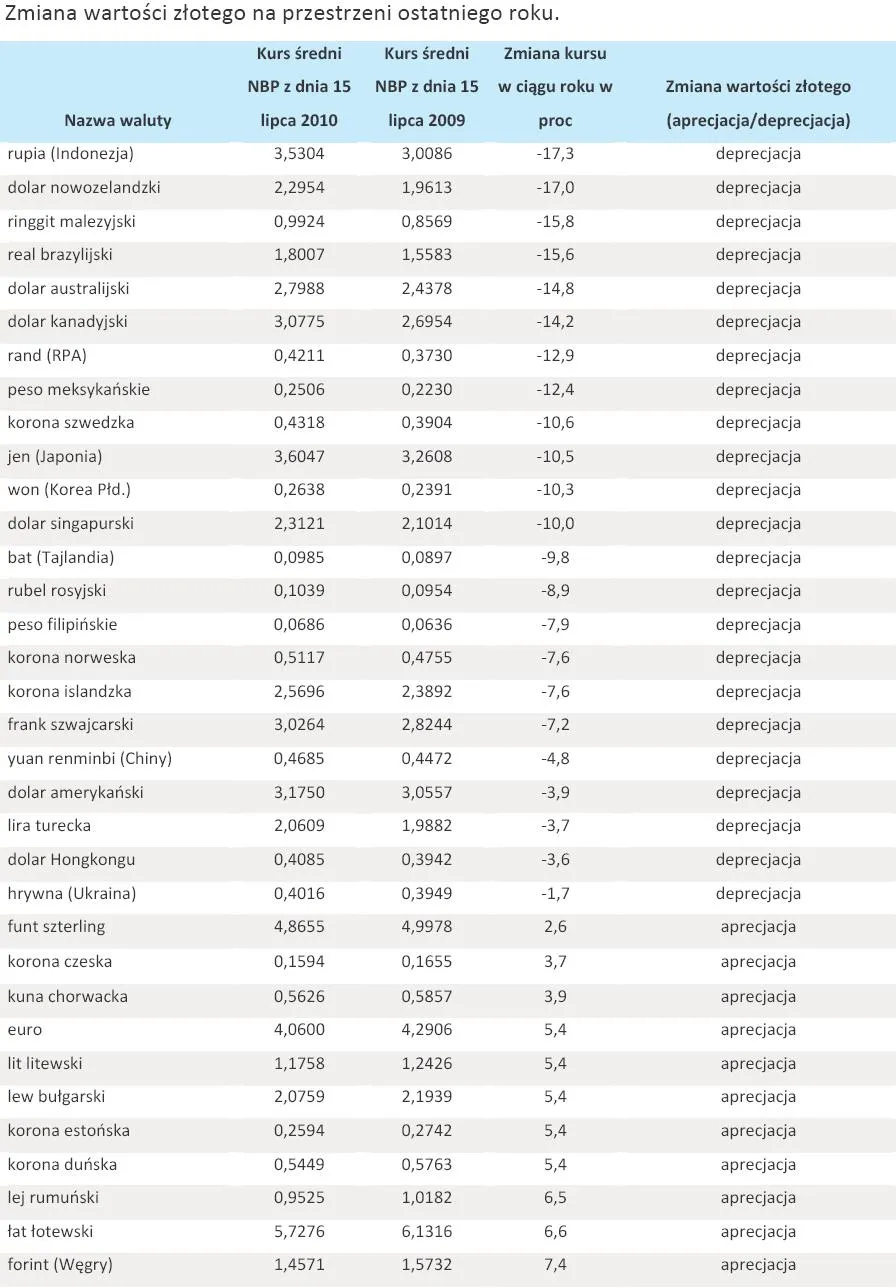Click the 2009 rate 4,9978 for funt szterling
Image resolution: width=896 pixels, height=1288 pixels.
click(x=427, y=927)
